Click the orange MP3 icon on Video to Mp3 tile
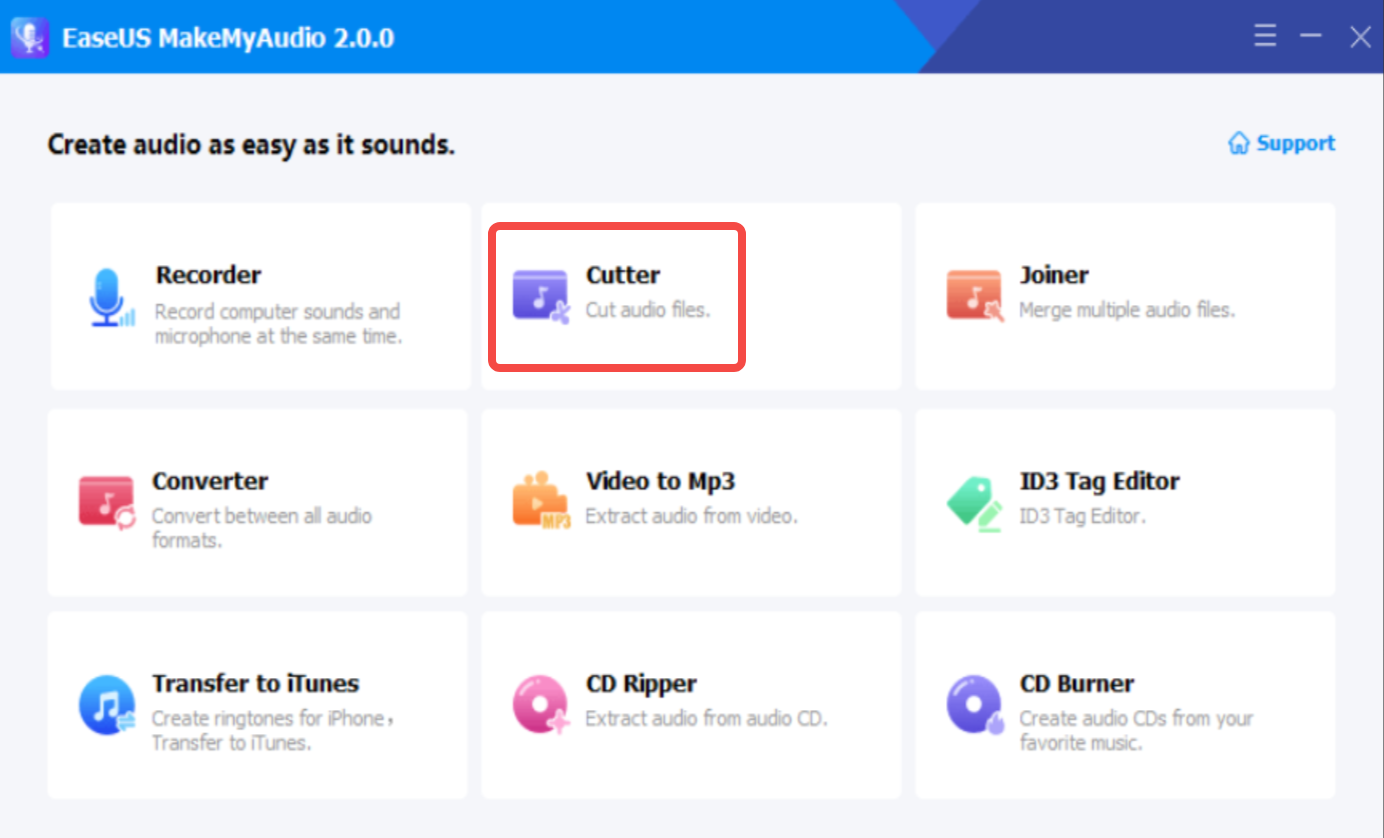The width and height of the screenshot is (1384, 838). click(x=539, y=500)
